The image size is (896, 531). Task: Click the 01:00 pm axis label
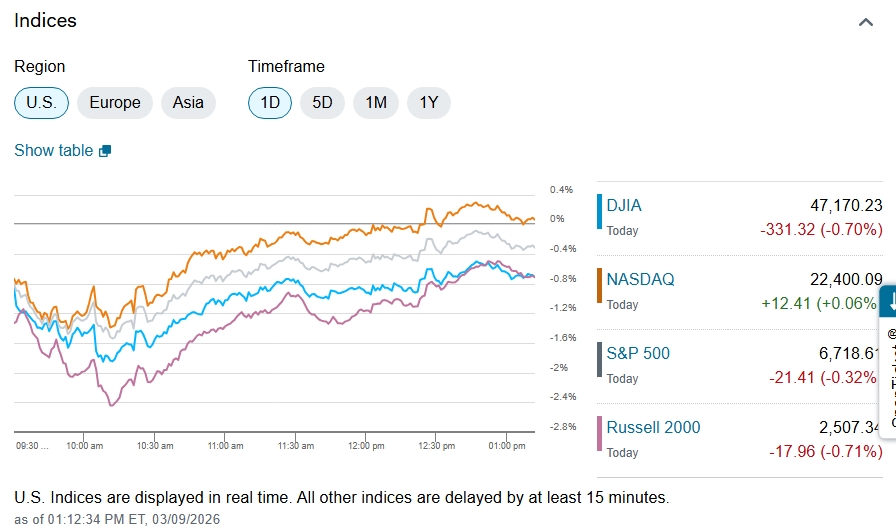(507, 446)
